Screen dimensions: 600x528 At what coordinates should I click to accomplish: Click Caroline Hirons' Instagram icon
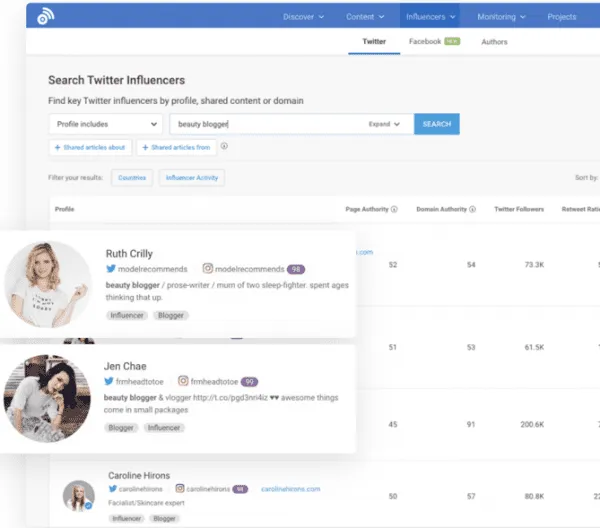click(x=180, y=489)
